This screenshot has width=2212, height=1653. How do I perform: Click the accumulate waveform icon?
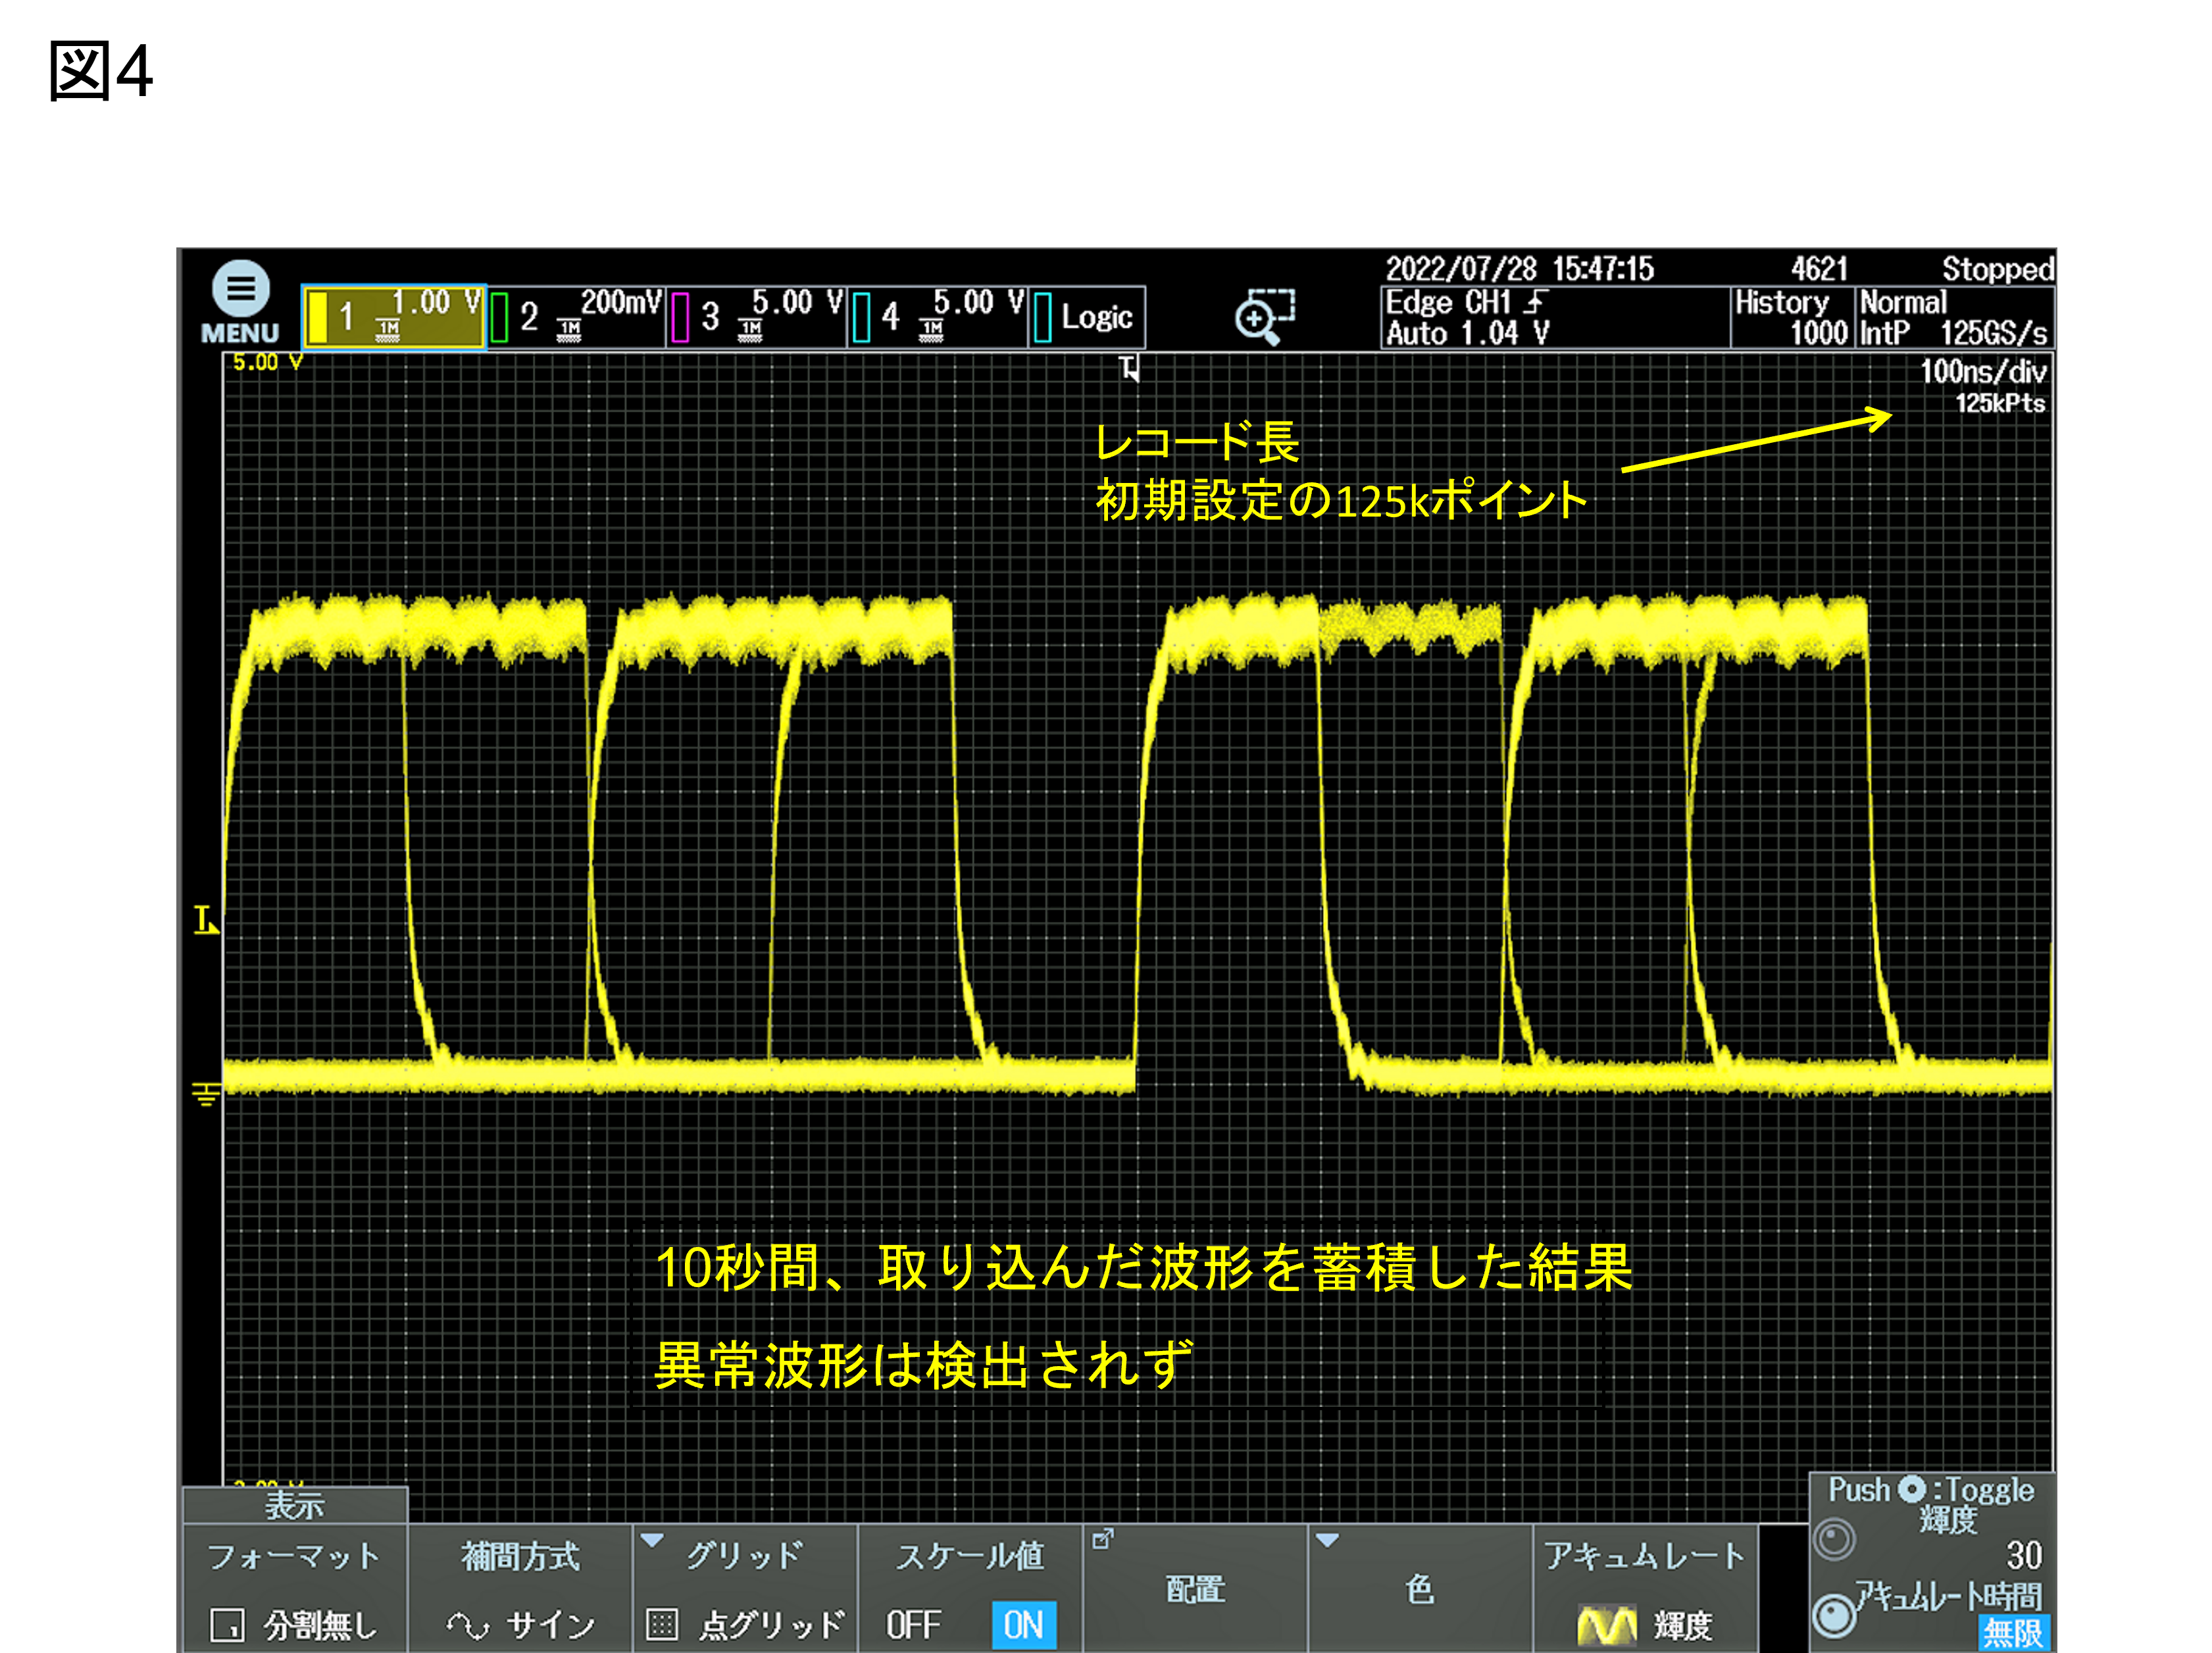coord(1607,1626)
